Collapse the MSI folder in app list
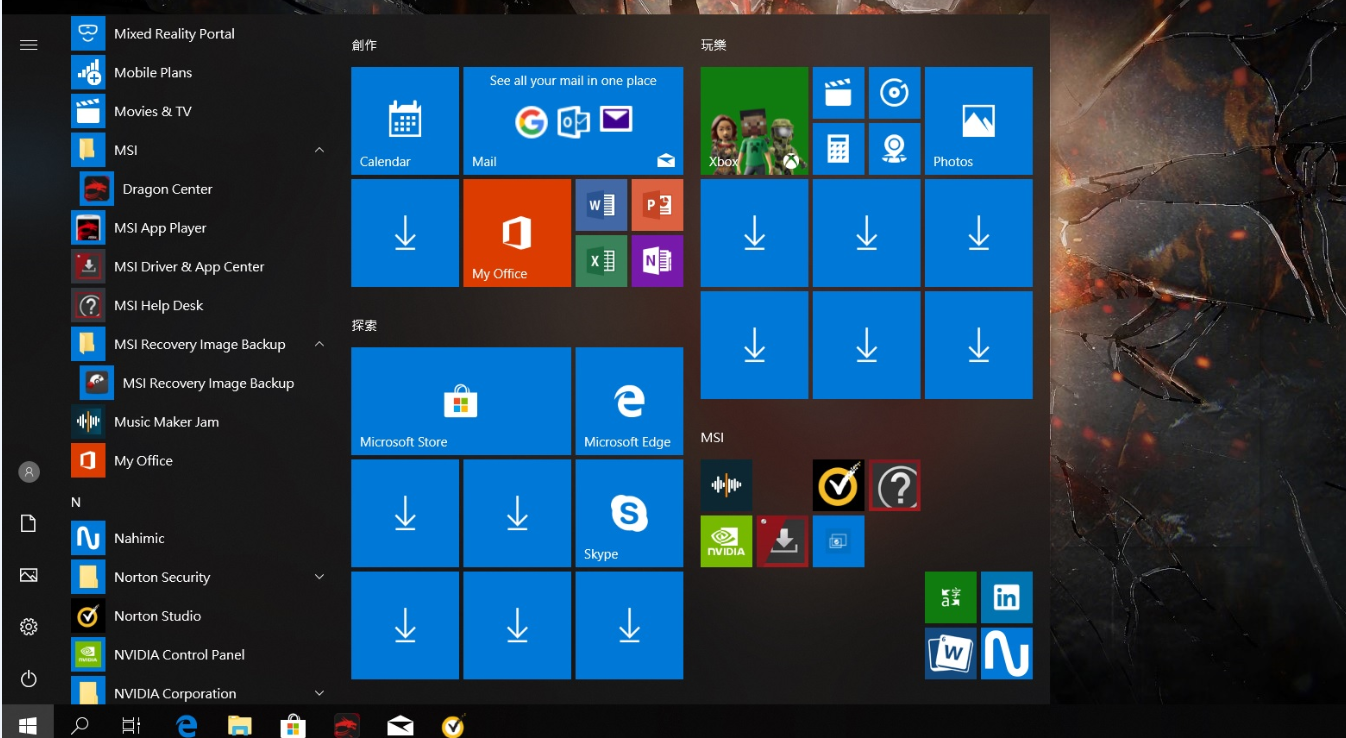The image size is (1346, 738). point(319,150)
